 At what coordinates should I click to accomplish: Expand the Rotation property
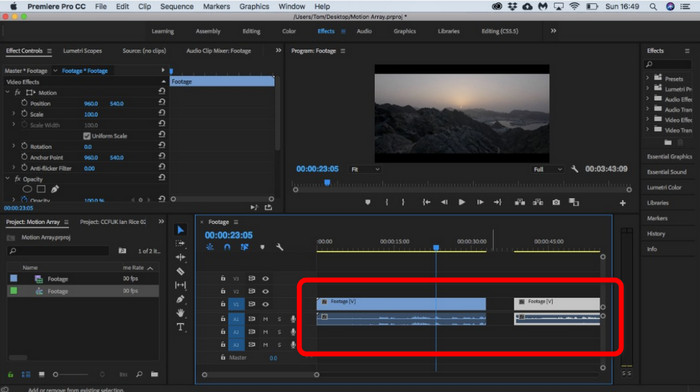coord(13,146)
